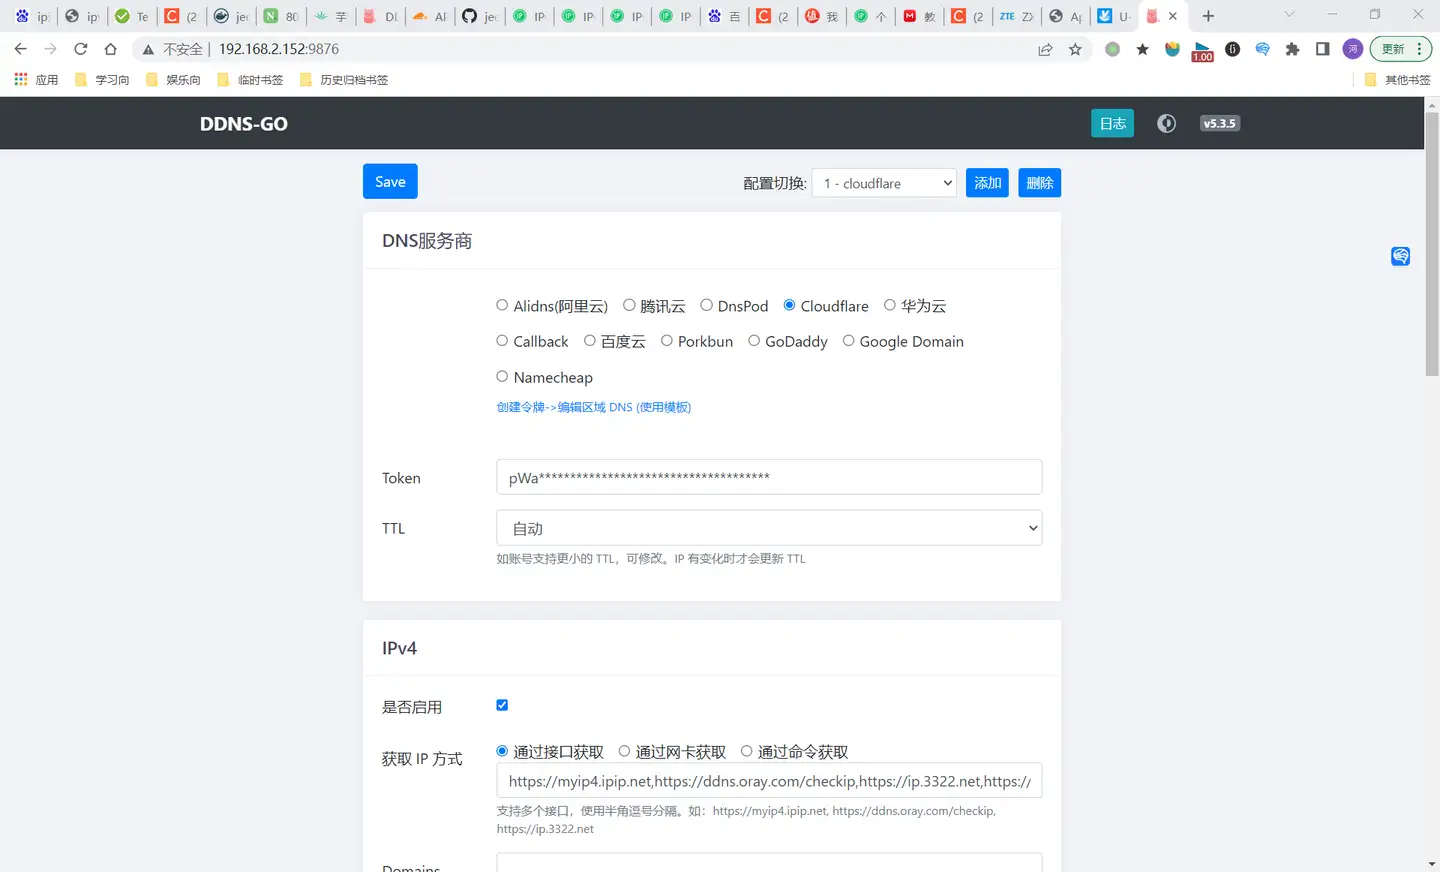Click the floating blue chat icon at right edge
1440x872 pixels.
coord(1400,256)
